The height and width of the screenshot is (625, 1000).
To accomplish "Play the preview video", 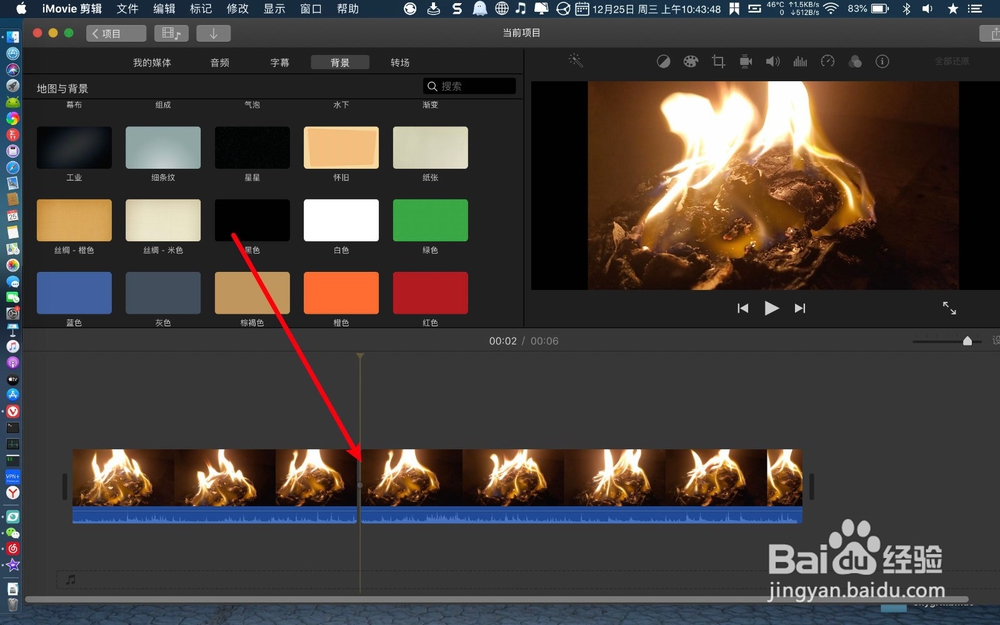I will pos(771,308).
